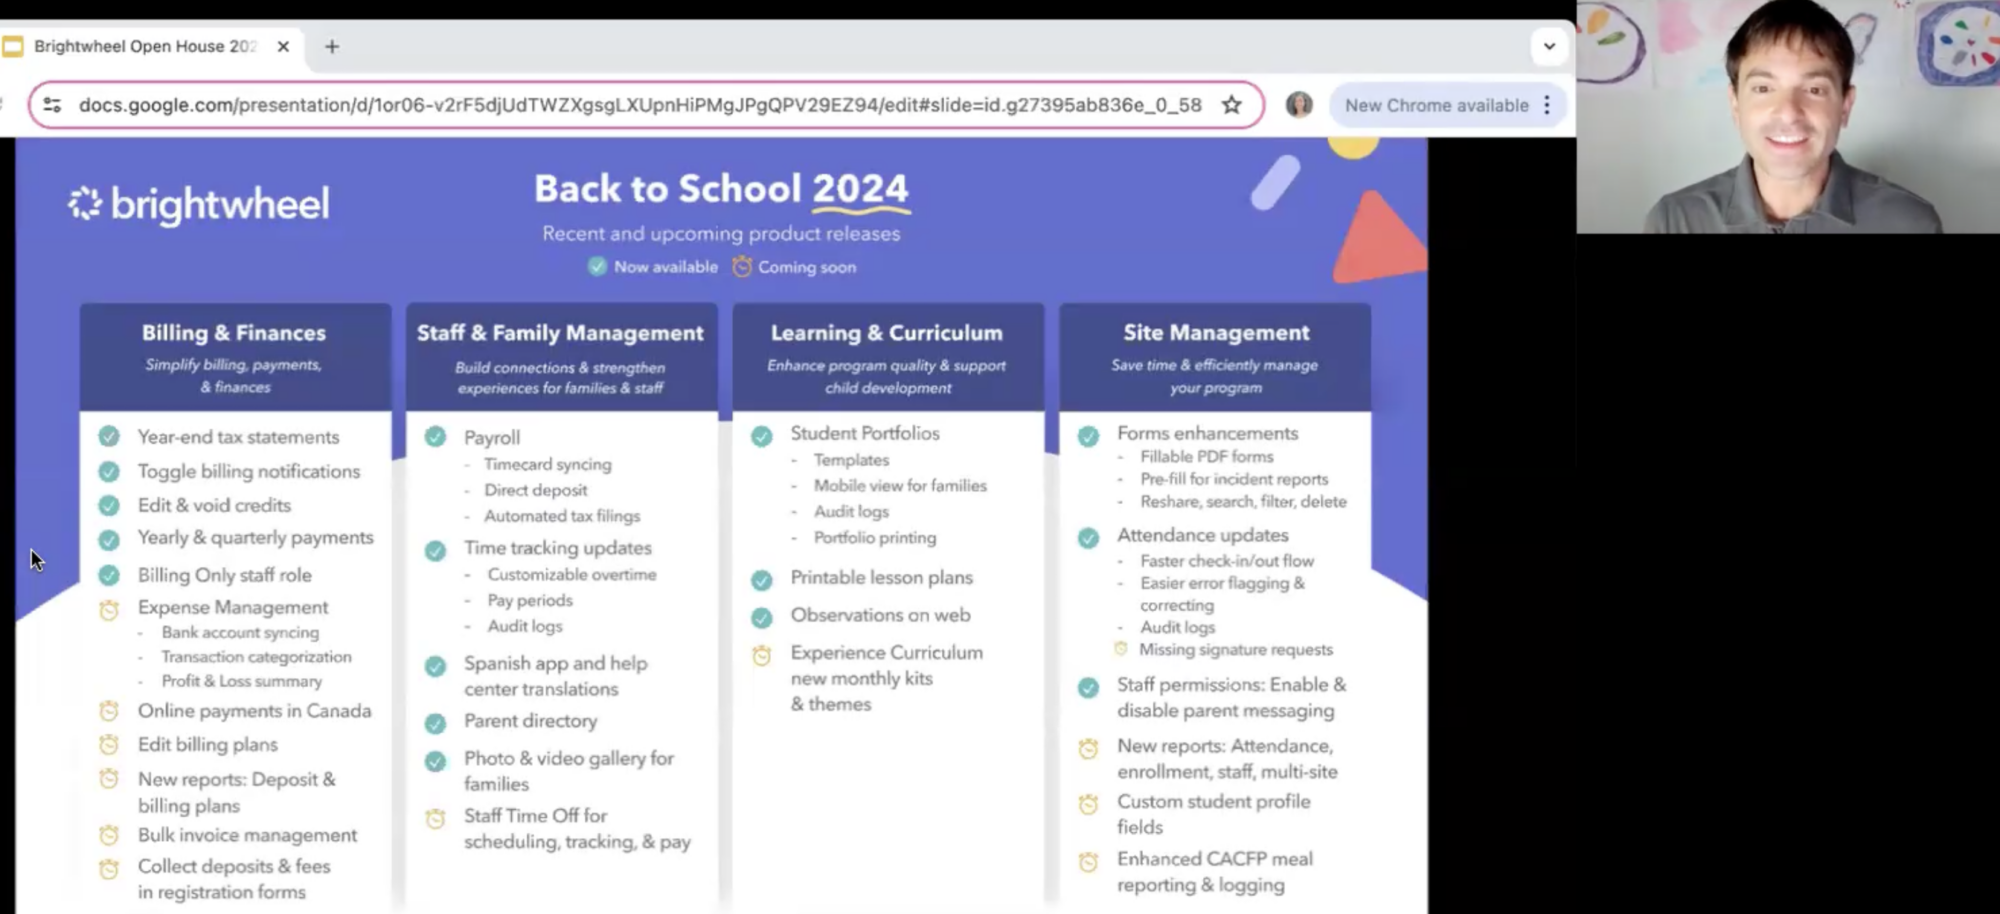
Task: Click the Billing & Finances column heading
Action: (234, 333)
